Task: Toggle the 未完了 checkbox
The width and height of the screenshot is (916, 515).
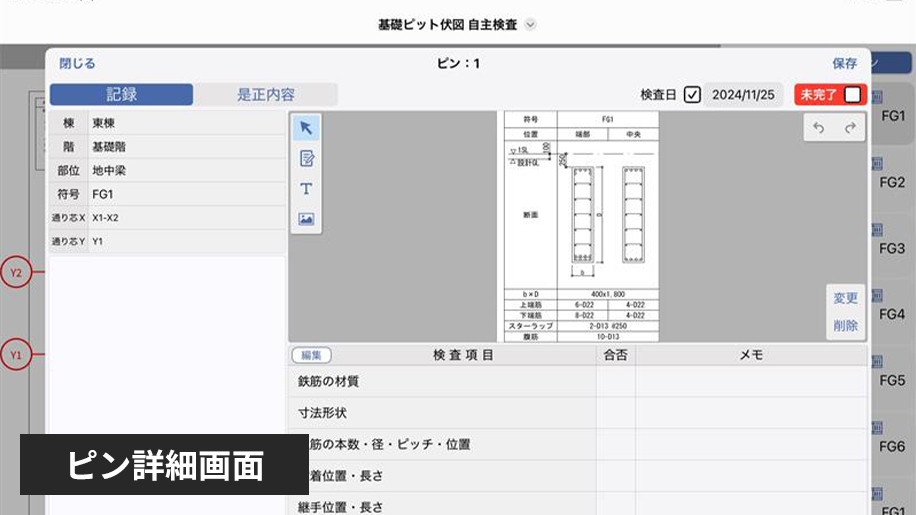Action: pos(851,95)
